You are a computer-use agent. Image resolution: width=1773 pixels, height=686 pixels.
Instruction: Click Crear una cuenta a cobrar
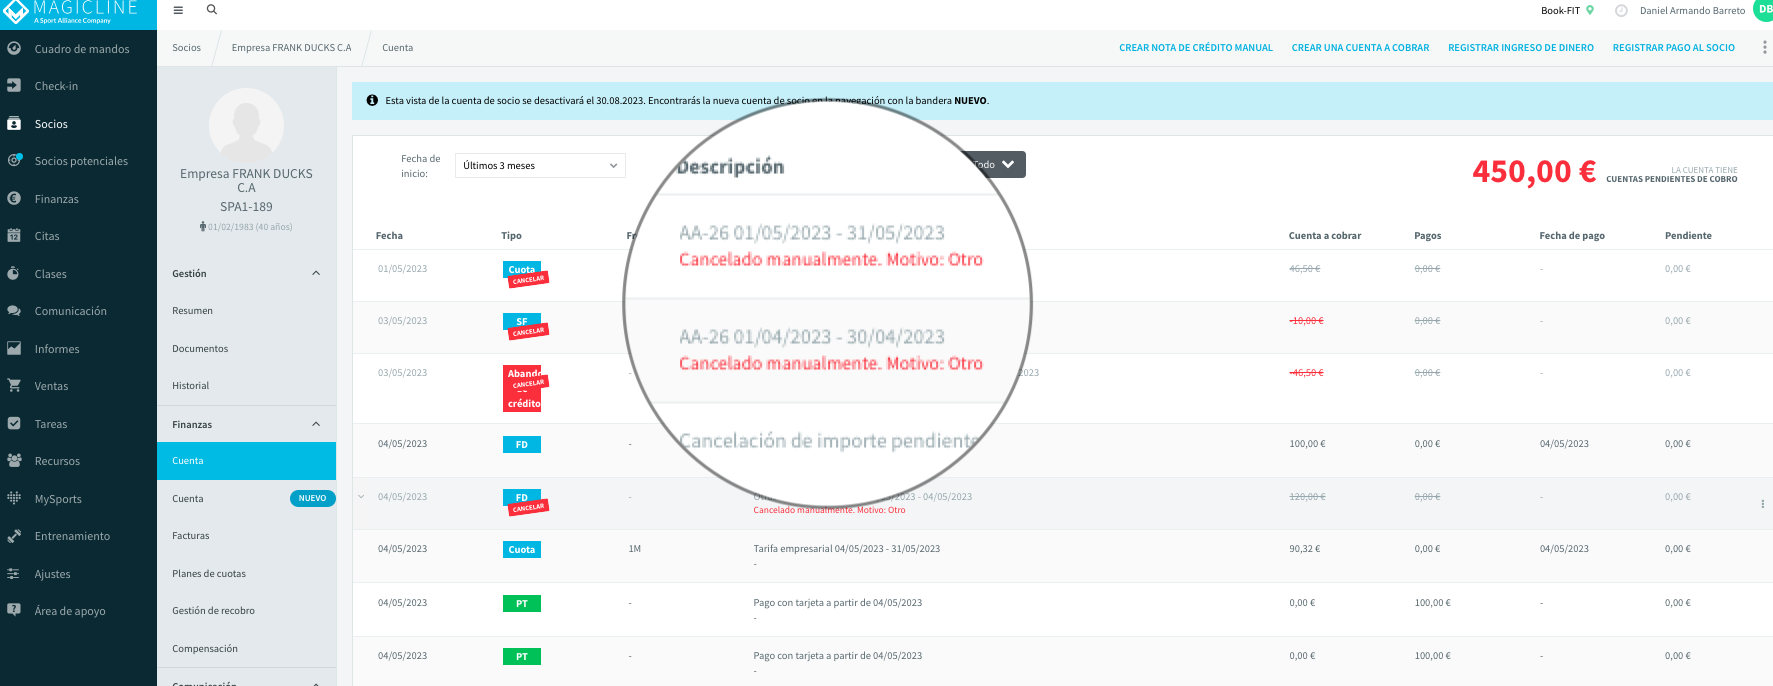coord(1360,48)
